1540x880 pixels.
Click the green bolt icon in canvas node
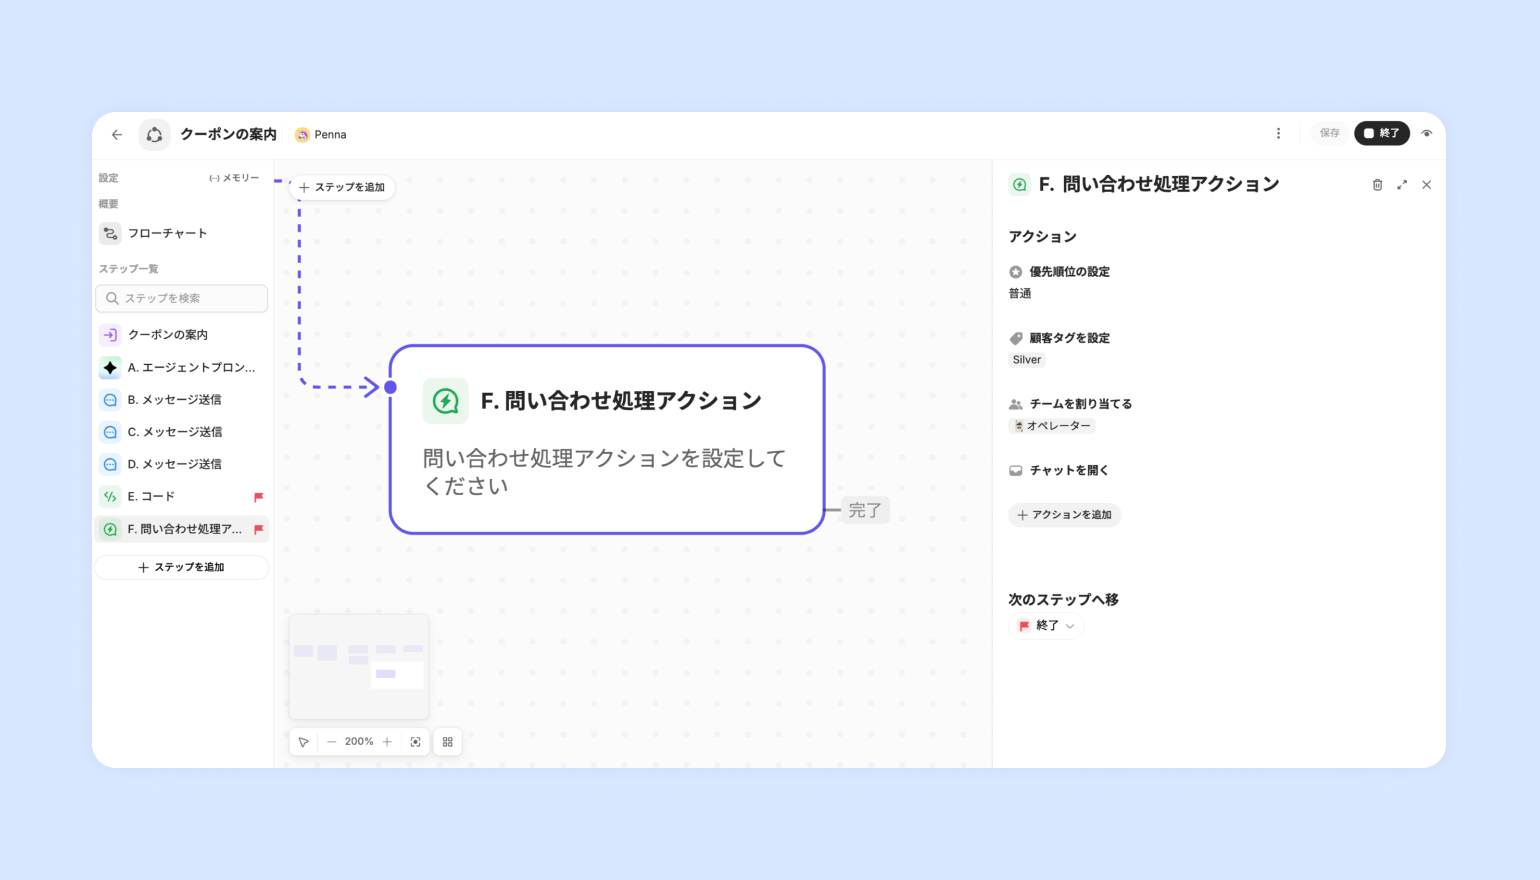coord(446,401)
